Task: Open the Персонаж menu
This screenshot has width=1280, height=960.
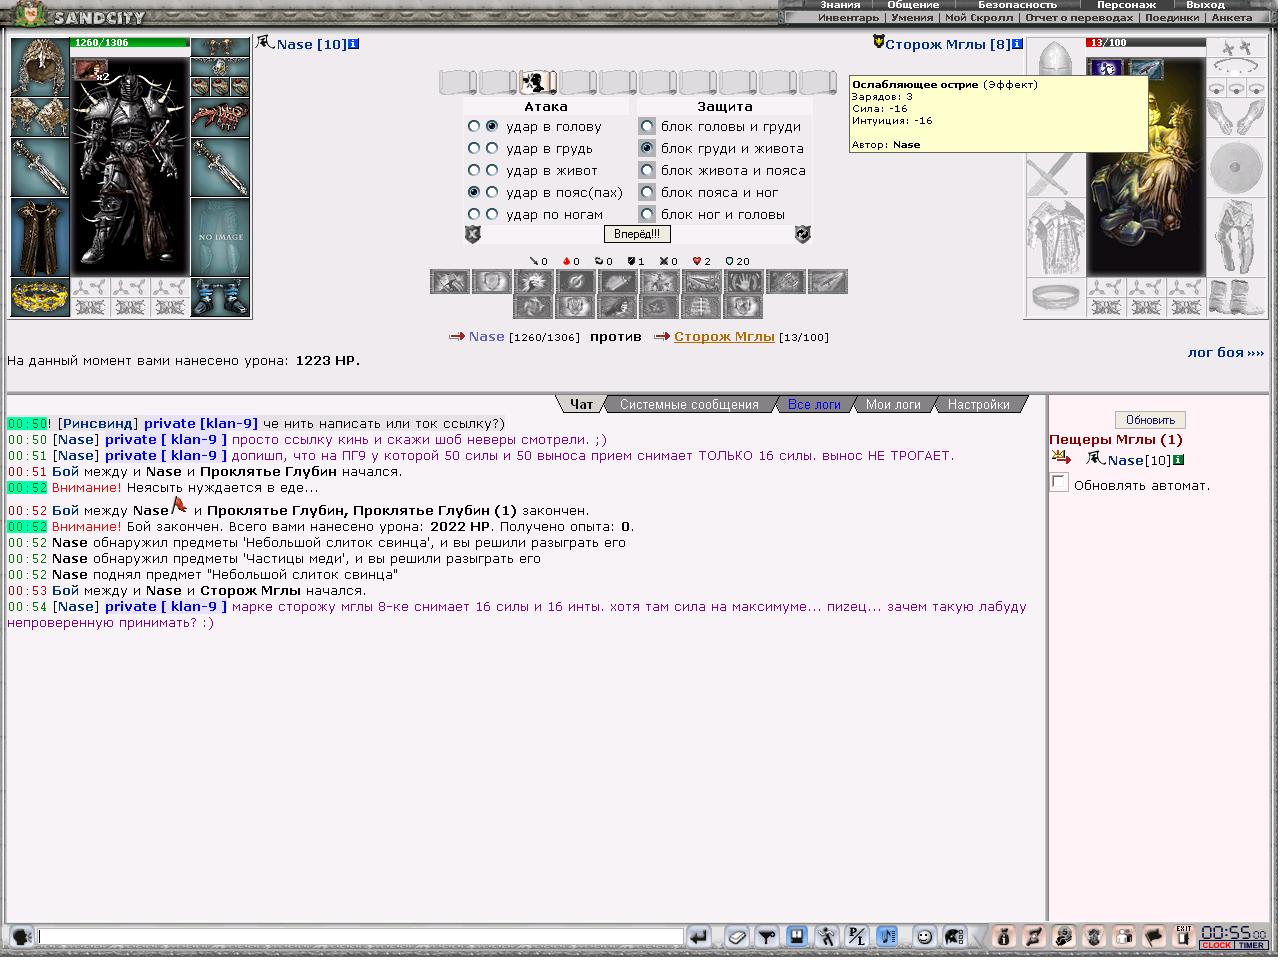Action: [1126, 5]
